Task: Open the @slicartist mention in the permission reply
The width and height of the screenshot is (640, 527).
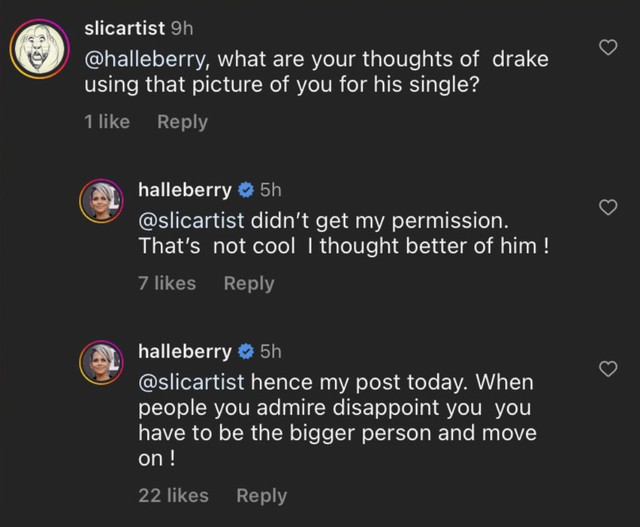Action: pos(190,220)
